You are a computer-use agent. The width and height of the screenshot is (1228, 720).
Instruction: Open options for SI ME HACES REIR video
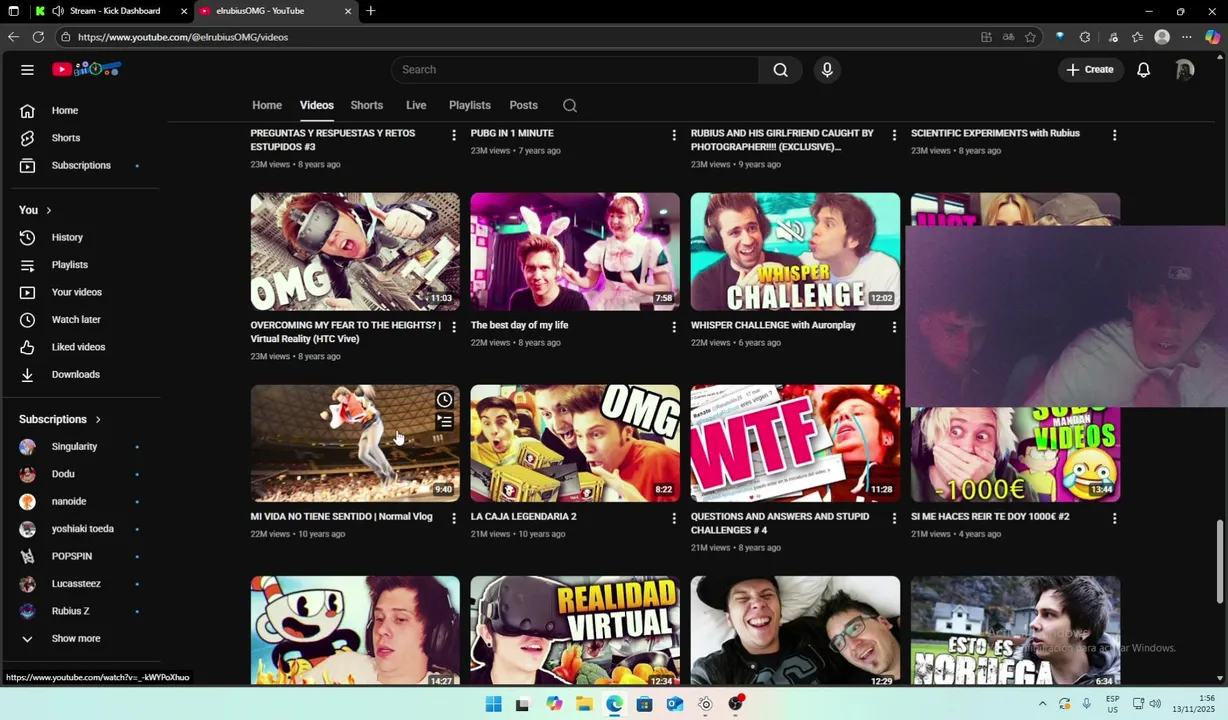[x=1114, y=518]
